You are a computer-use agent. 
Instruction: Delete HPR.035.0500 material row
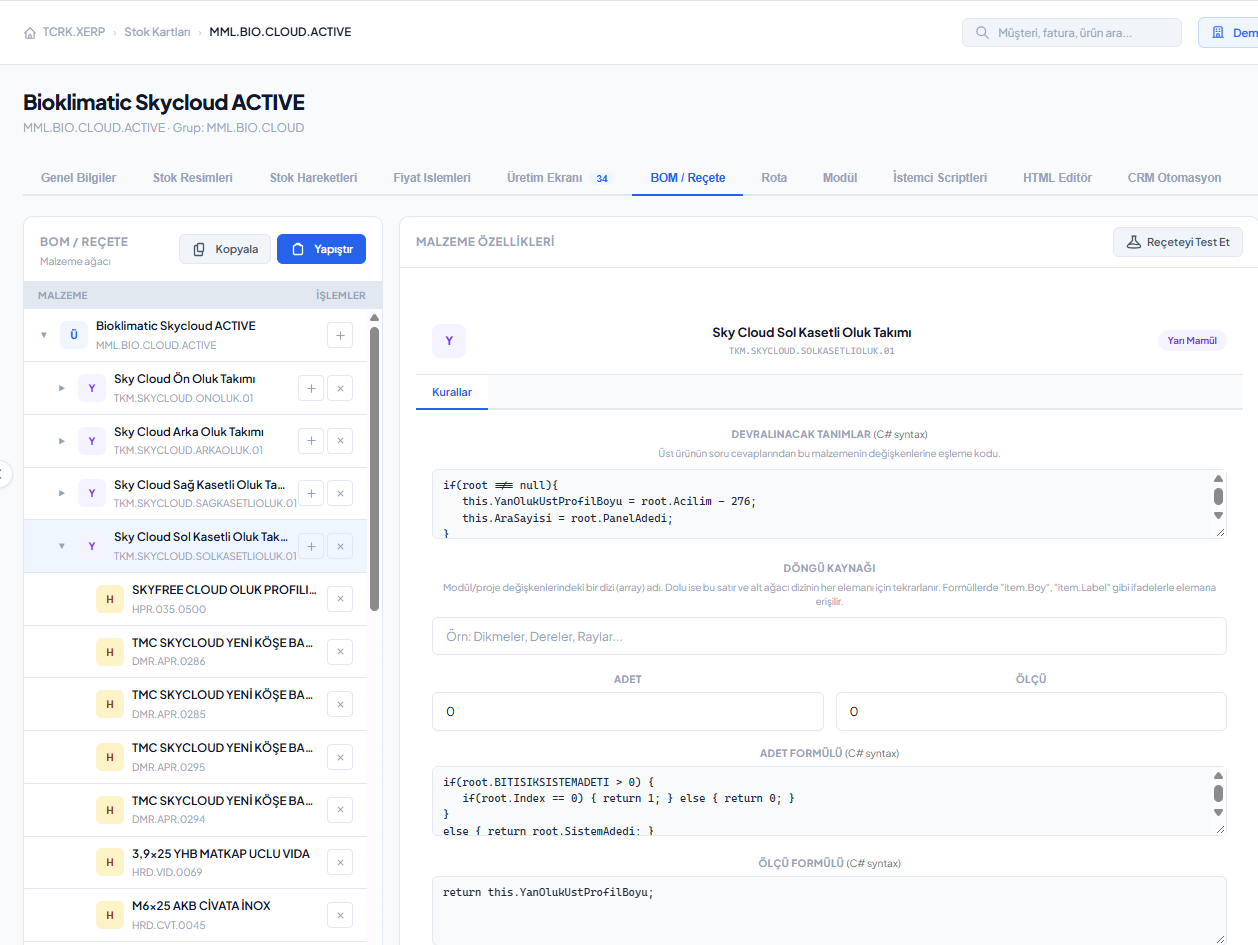pyautogui.click(x=340, y=599)
